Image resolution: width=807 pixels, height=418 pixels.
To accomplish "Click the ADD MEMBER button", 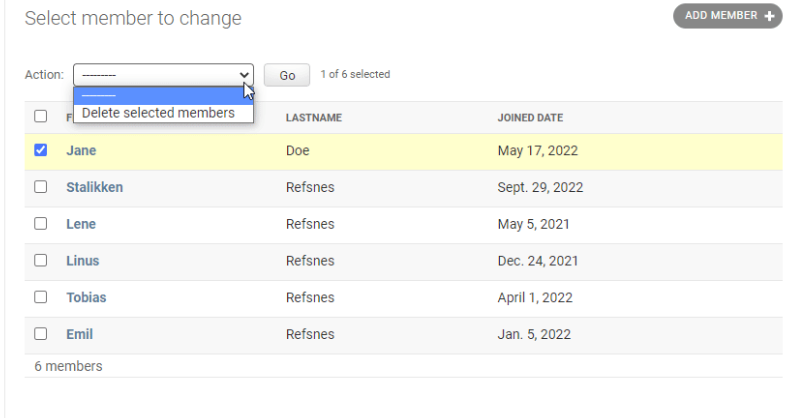I will 728,16.
